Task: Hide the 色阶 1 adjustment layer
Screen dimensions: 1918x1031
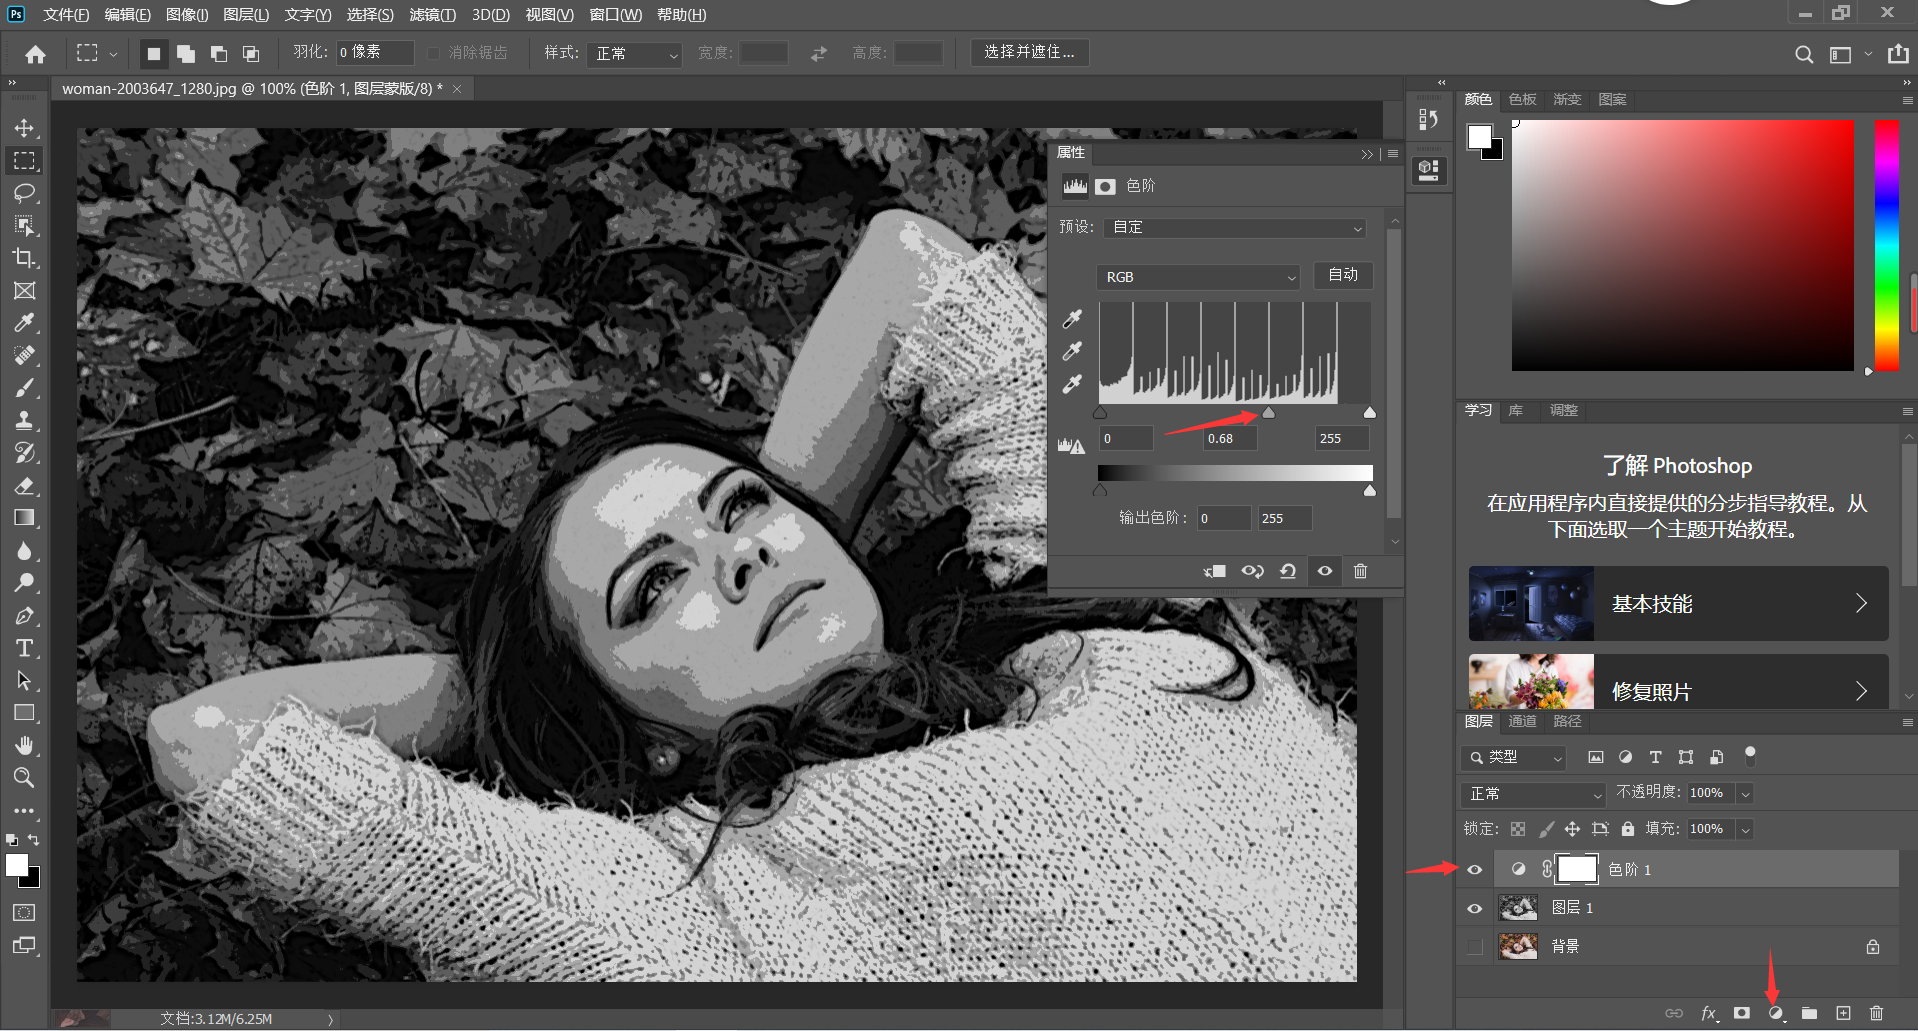Action: [1474, 870]
